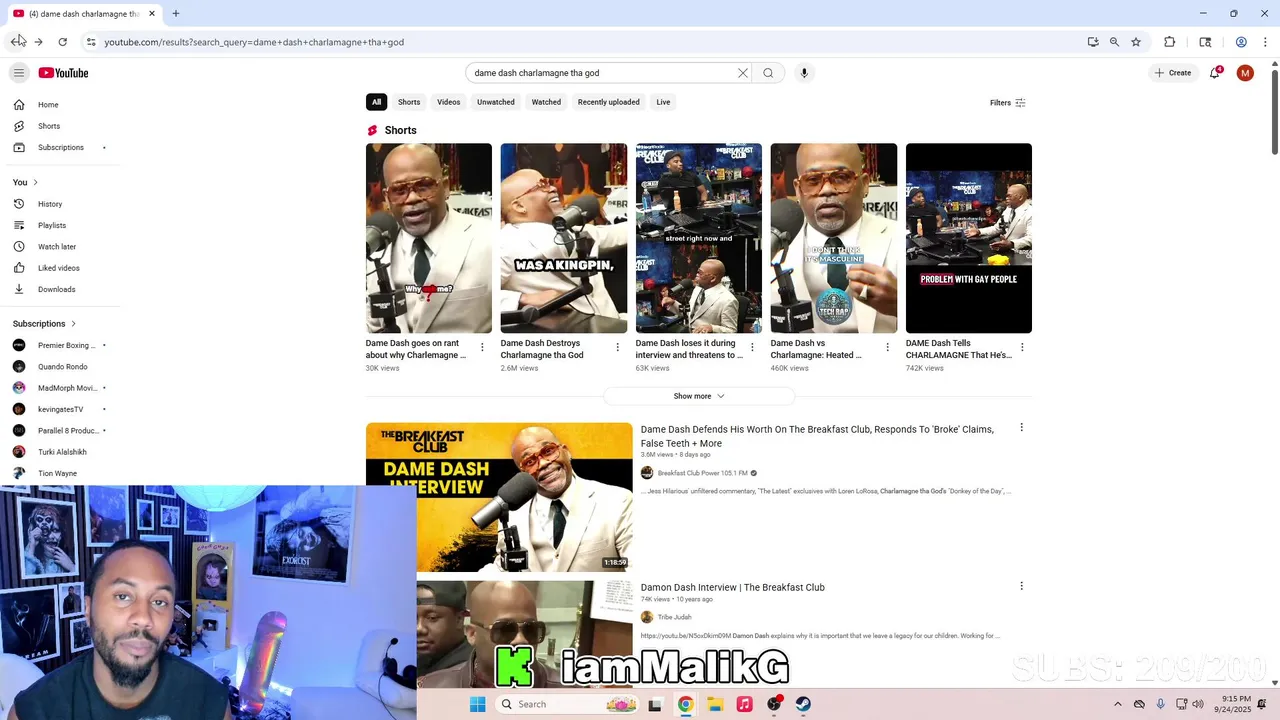Play the 'Dame Dash goes on rant' short
Viewport: 1280px width, 720px height.
429,238
